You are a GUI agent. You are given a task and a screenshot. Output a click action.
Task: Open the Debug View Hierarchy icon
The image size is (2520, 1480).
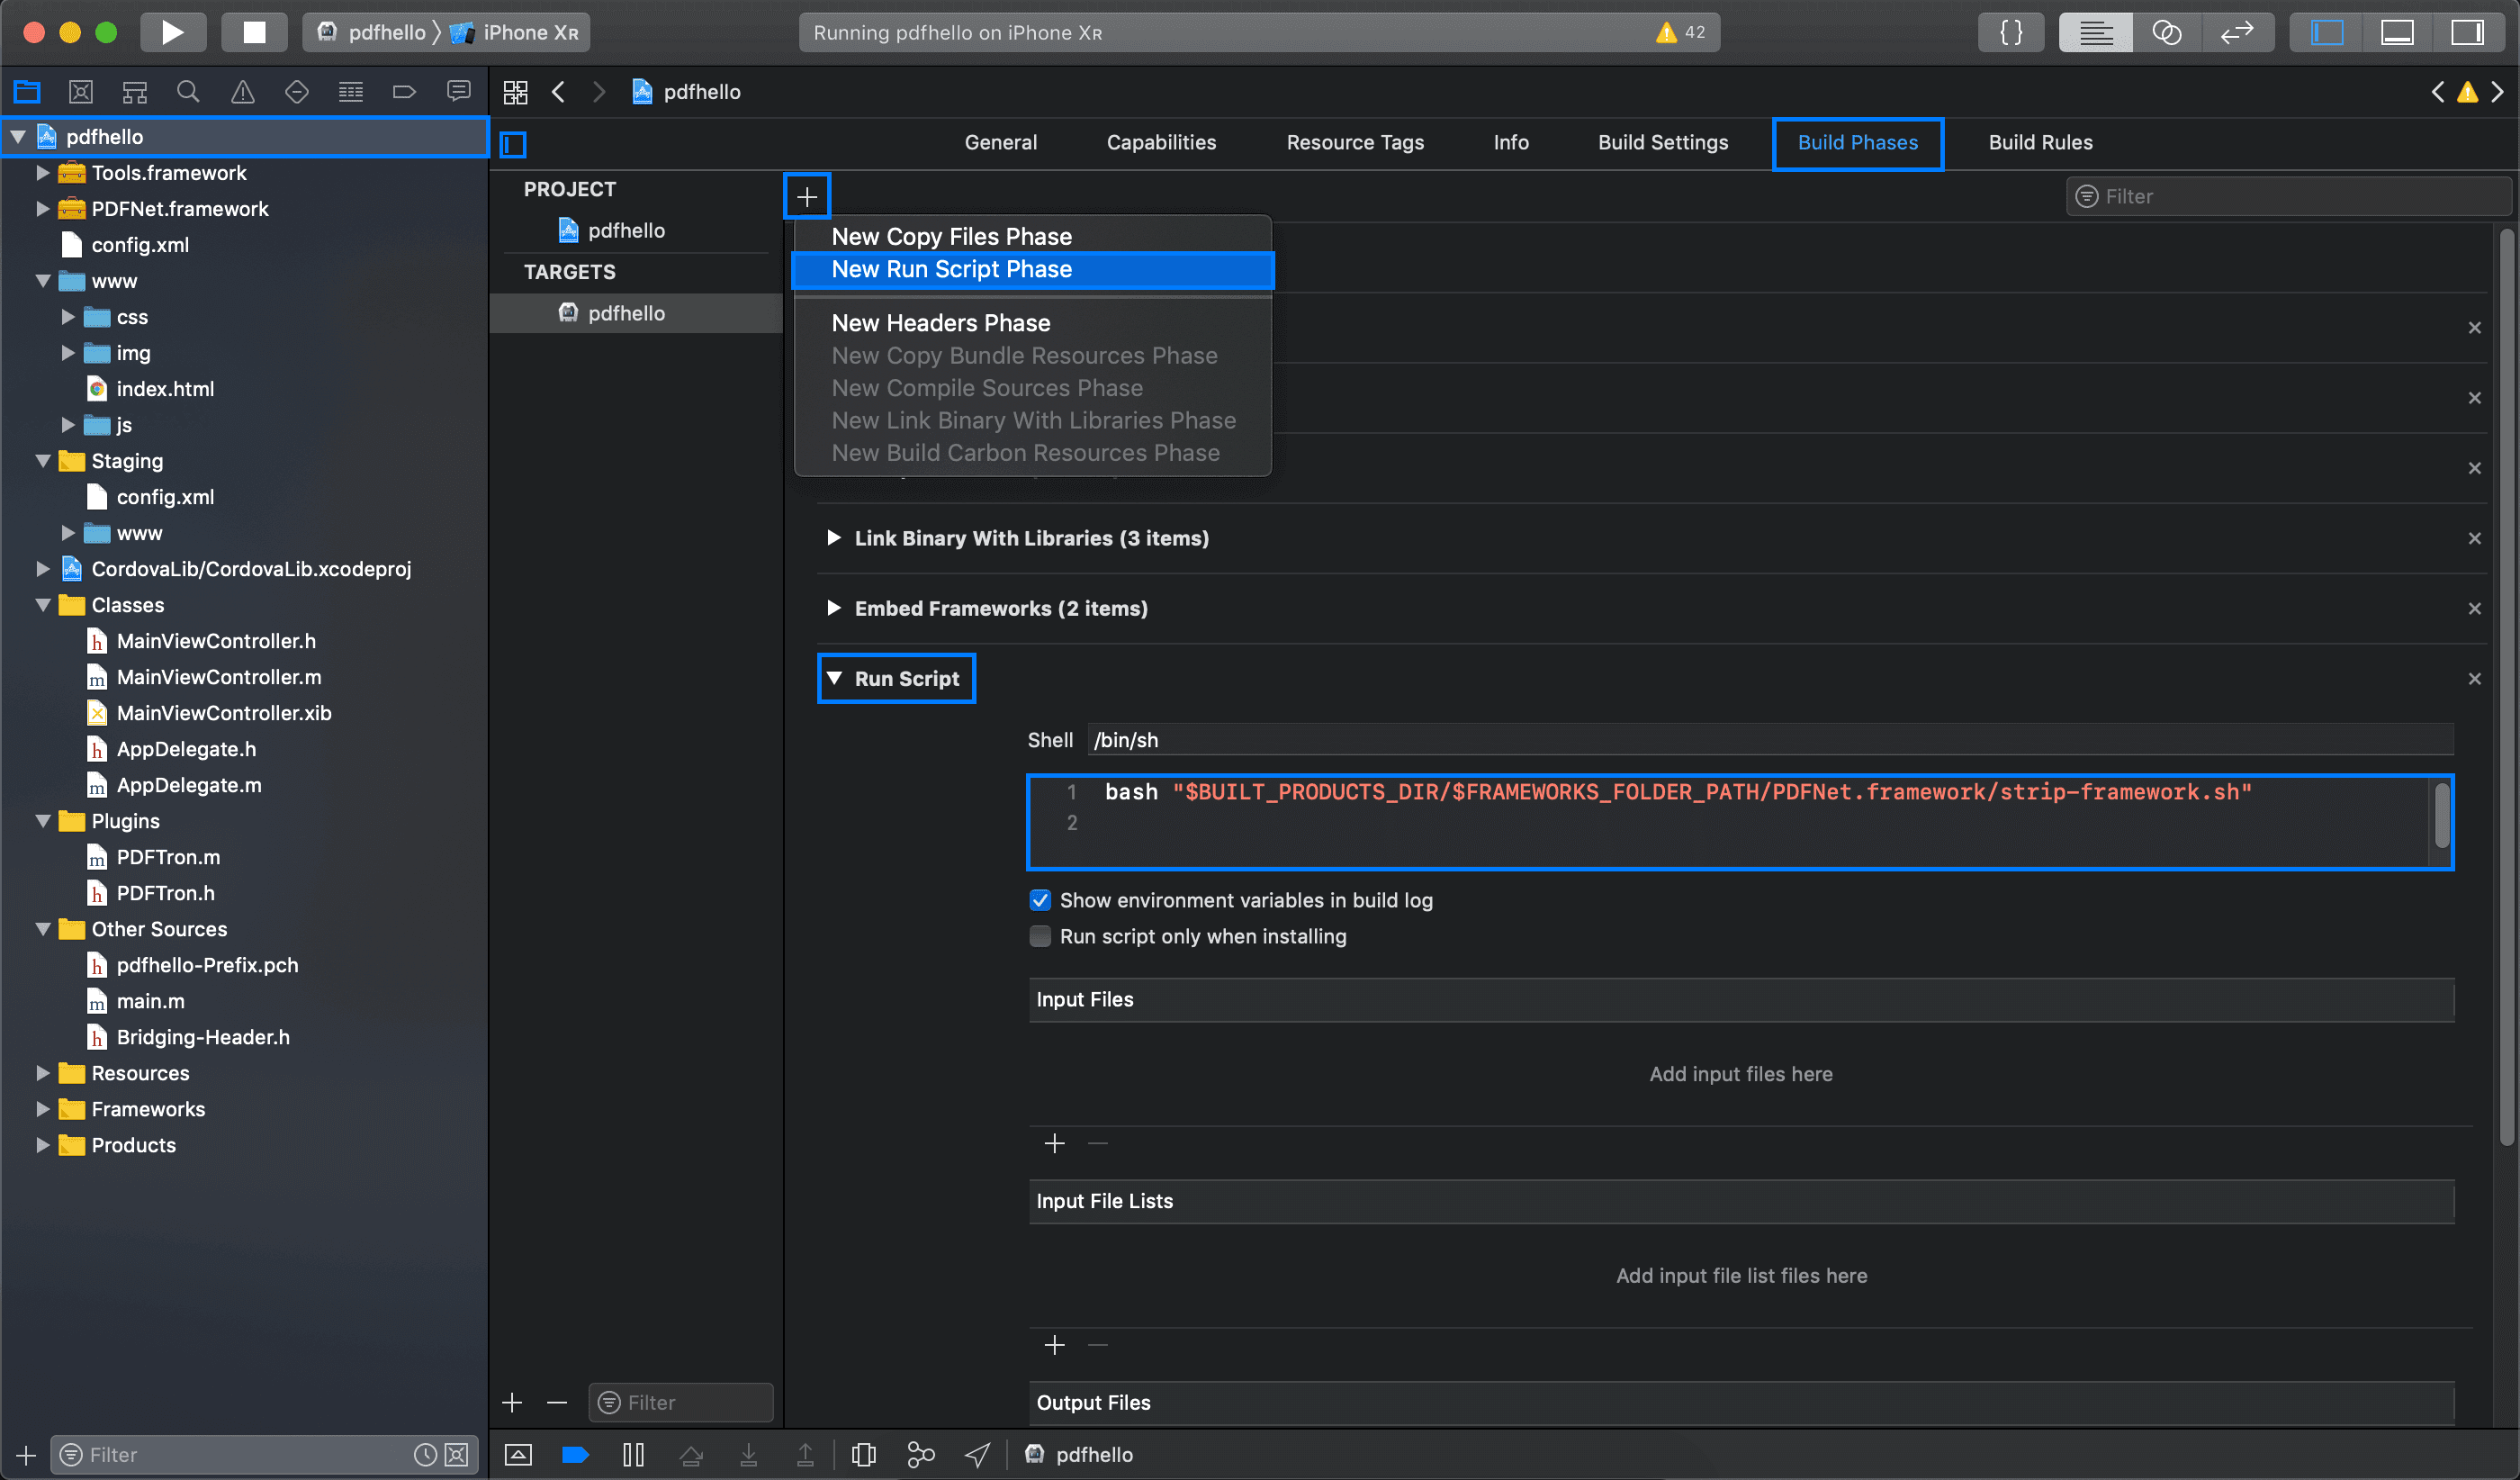(x=863, y=1455)
